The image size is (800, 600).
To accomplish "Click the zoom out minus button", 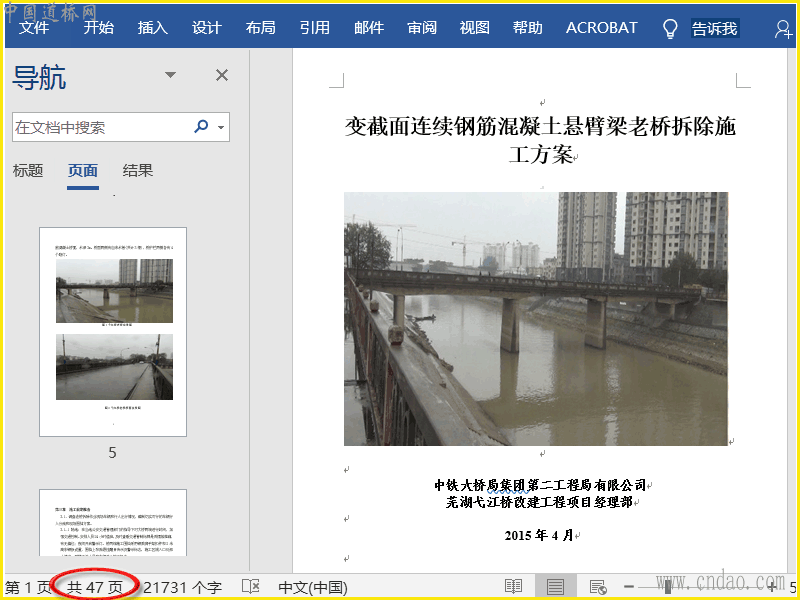I will 629,587.
